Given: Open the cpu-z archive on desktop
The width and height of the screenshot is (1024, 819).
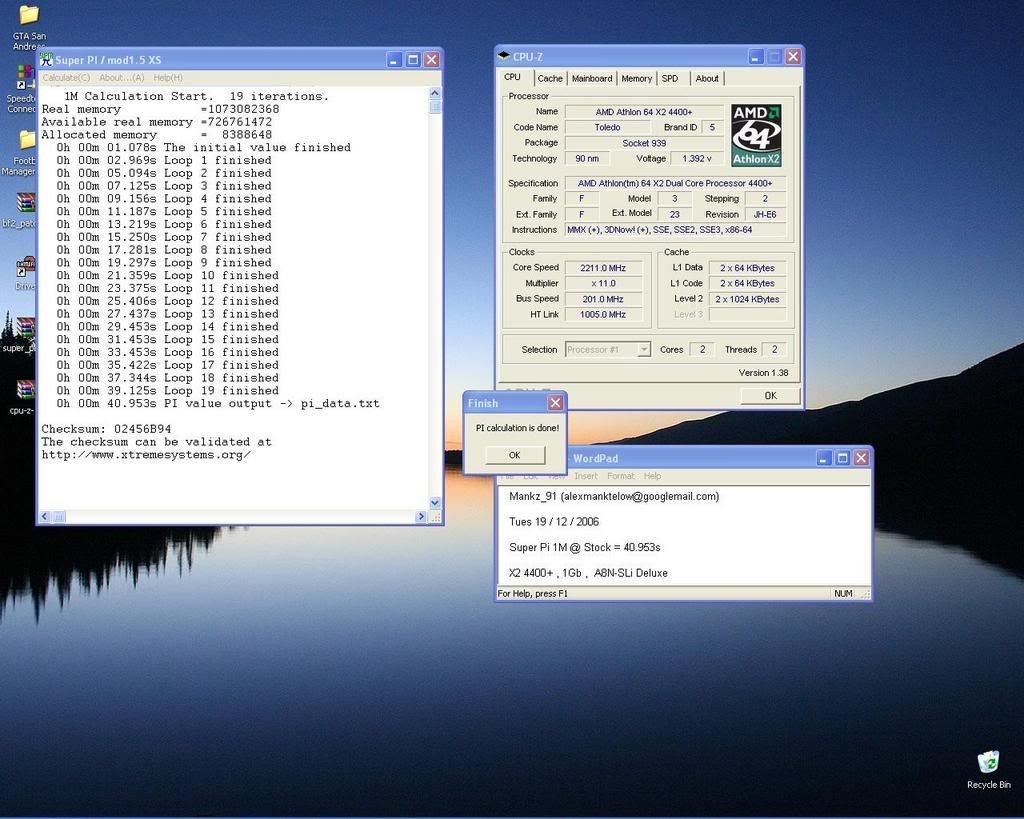Looking at the screenshot, I should [x=25, y=391].
